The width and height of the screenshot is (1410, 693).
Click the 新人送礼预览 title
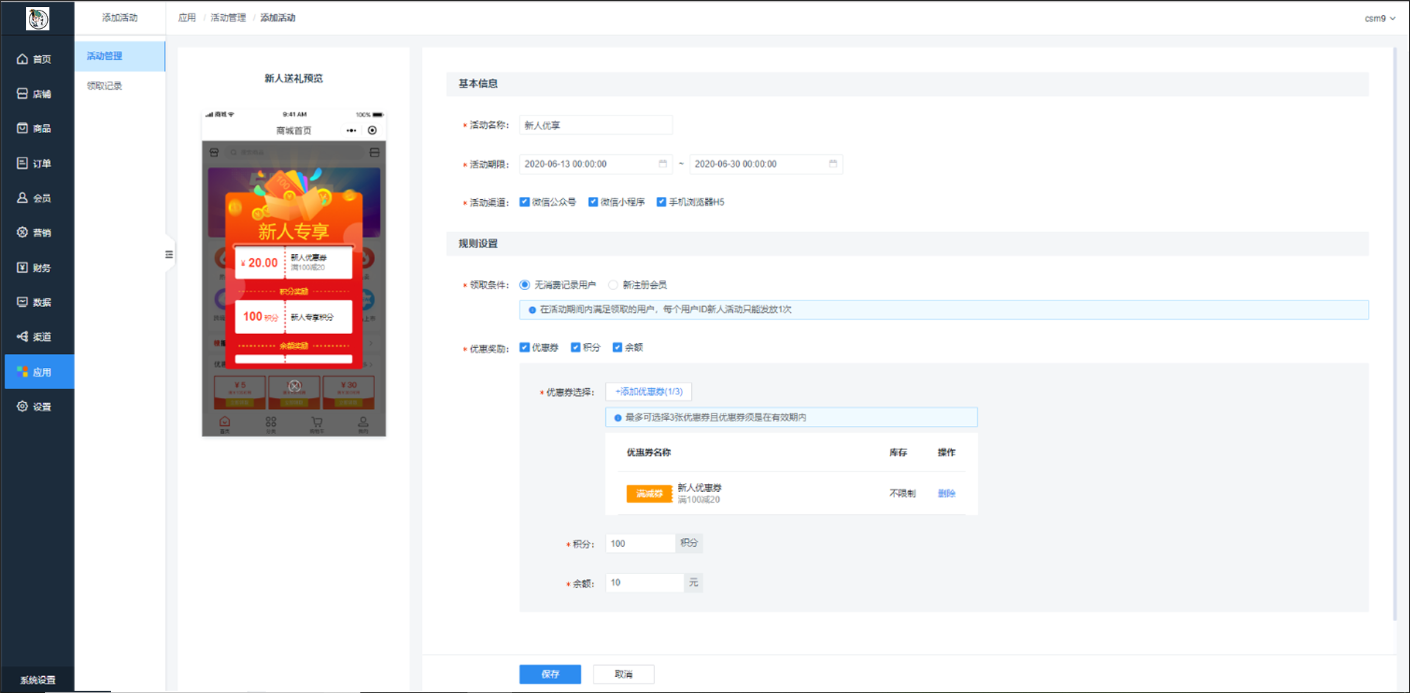pyautogui.click(x=294, y=78)
